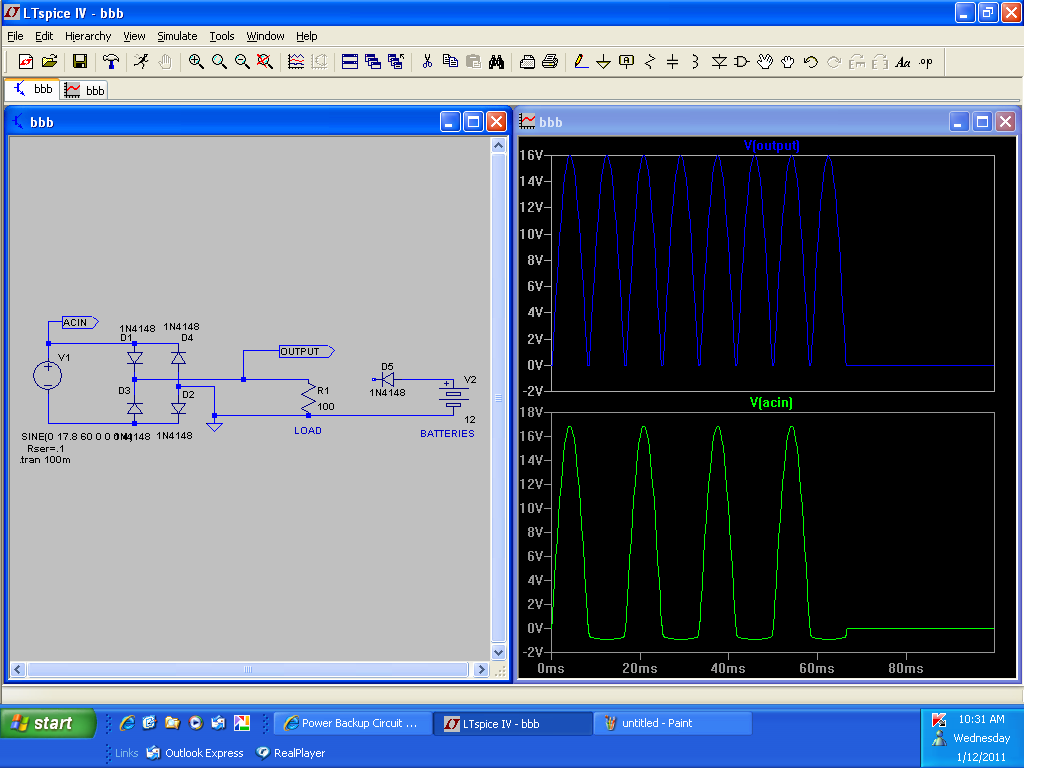Save the schematic with the floppy disk icon
This screenshot has width=1042, height=770.
(80, 62)
